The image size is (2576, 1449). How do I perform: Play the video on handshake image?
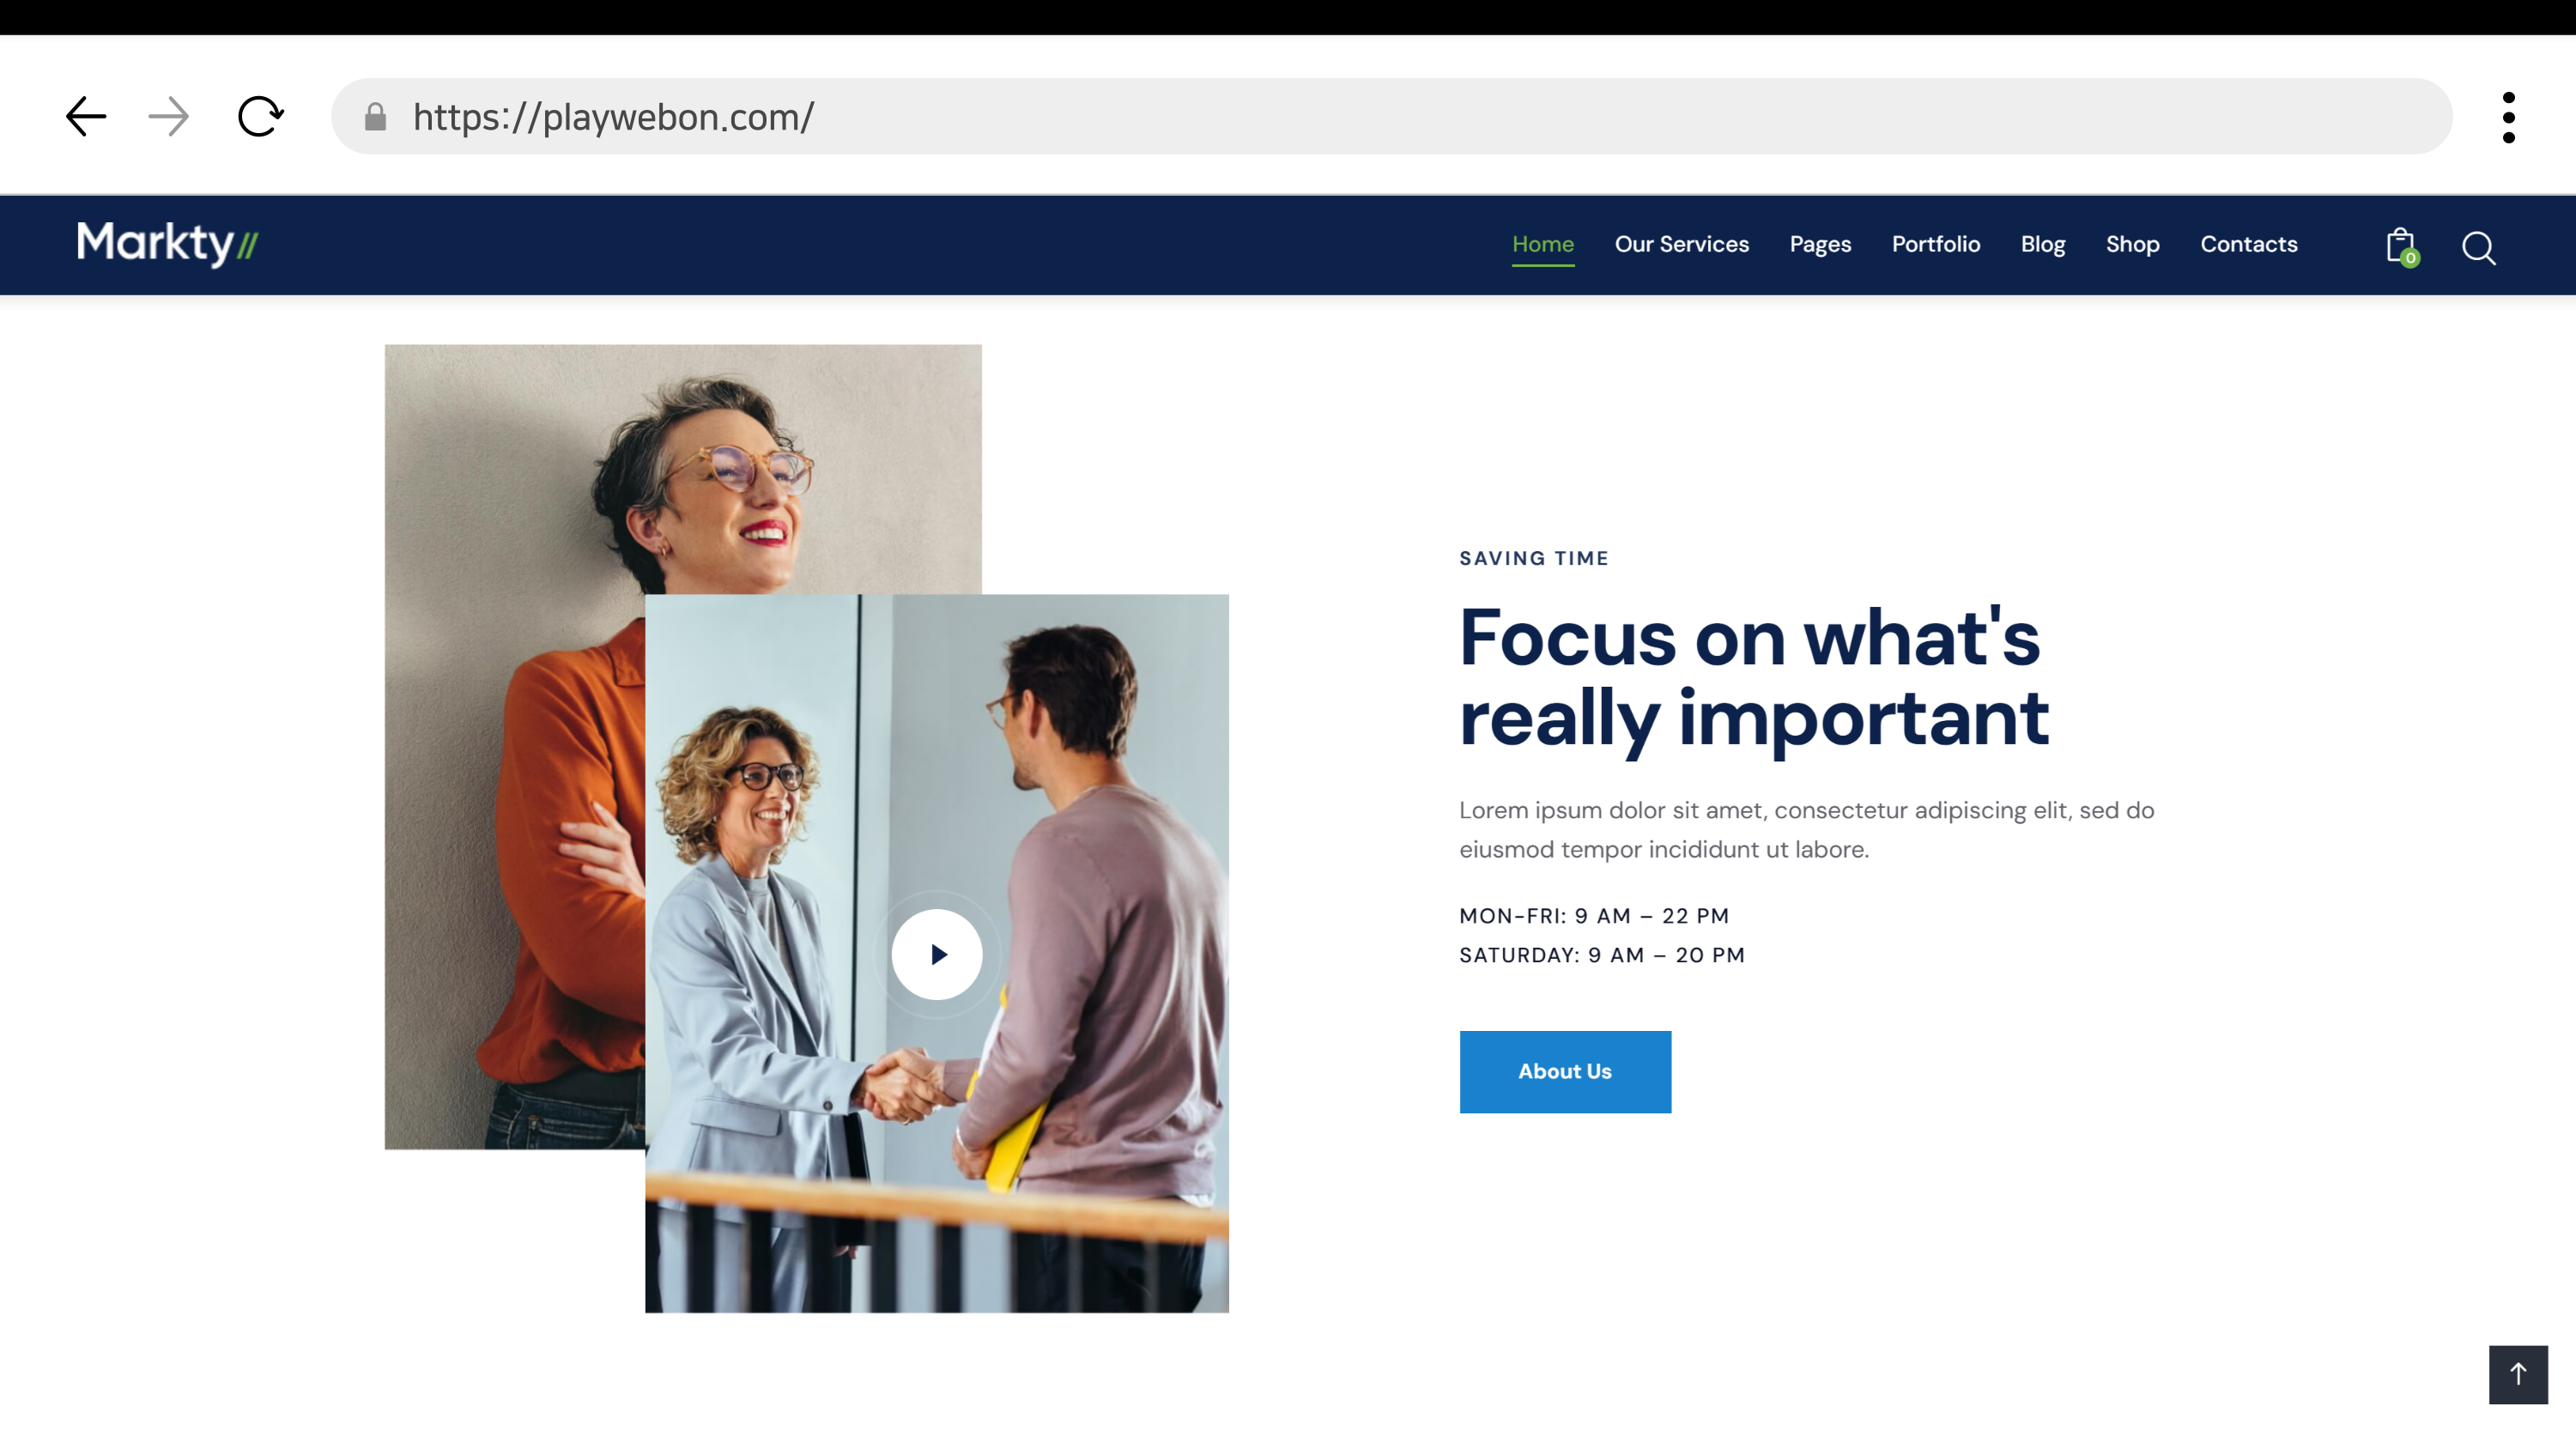pos(936,954)
